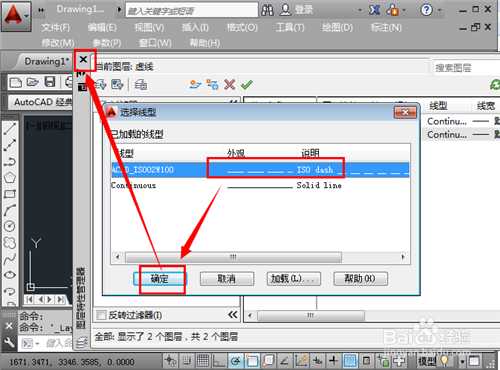Select the Spline tool
Viewport: 500px width, 370px height.
pyautogui.click(x=10, y=259)
